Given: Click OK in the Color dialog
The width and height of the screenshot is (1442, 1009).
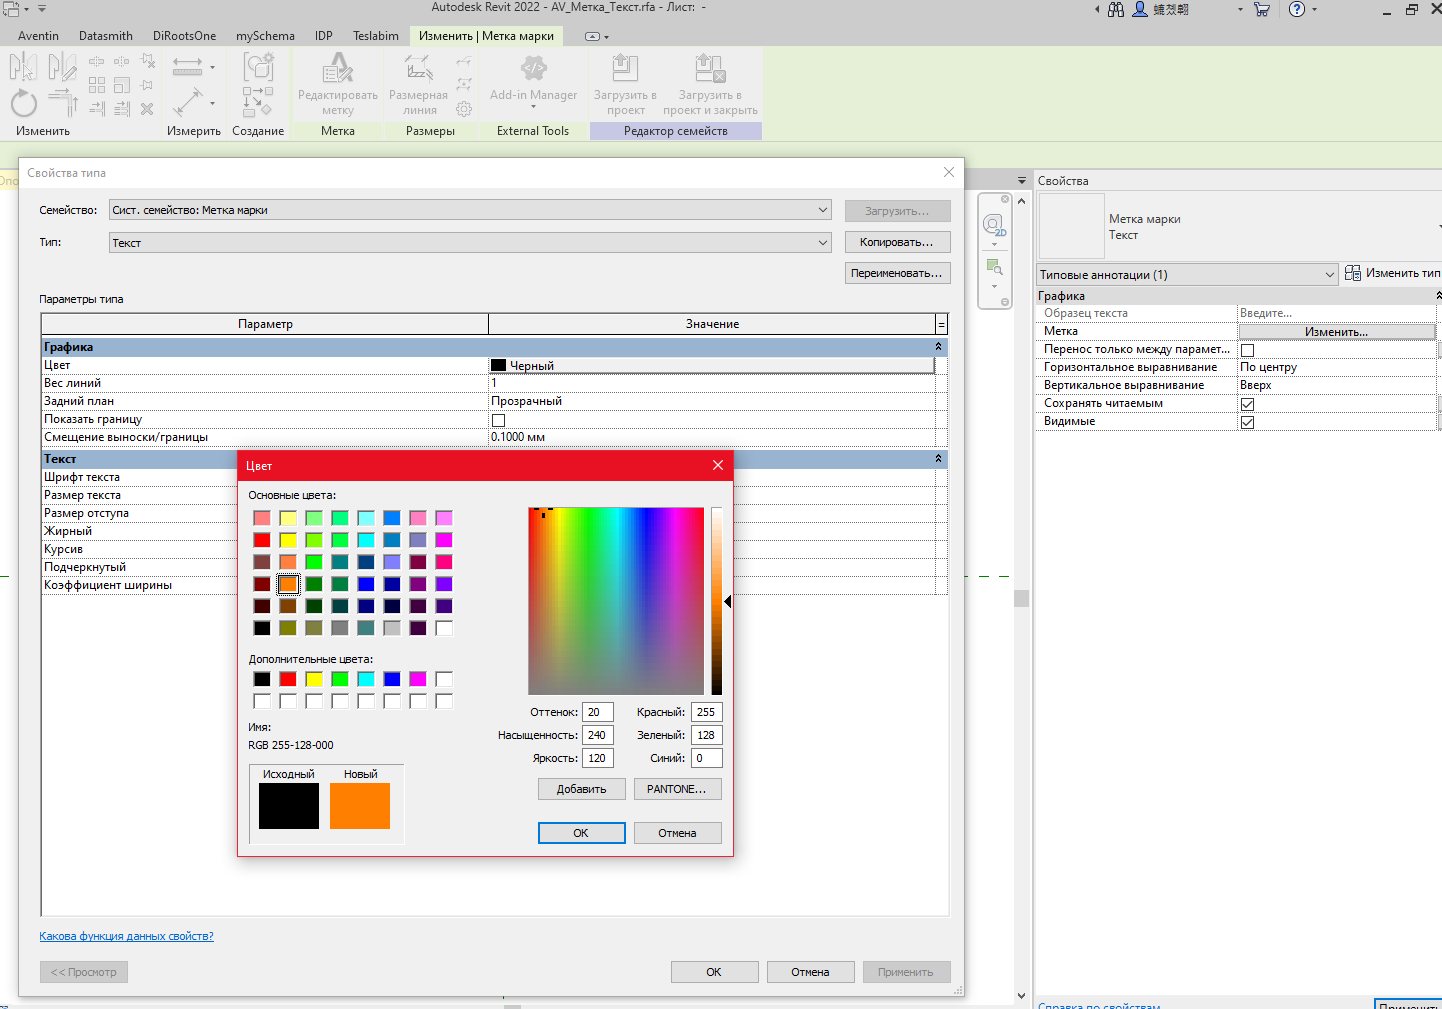Looking at the screenshot, I should pos(582,833).
